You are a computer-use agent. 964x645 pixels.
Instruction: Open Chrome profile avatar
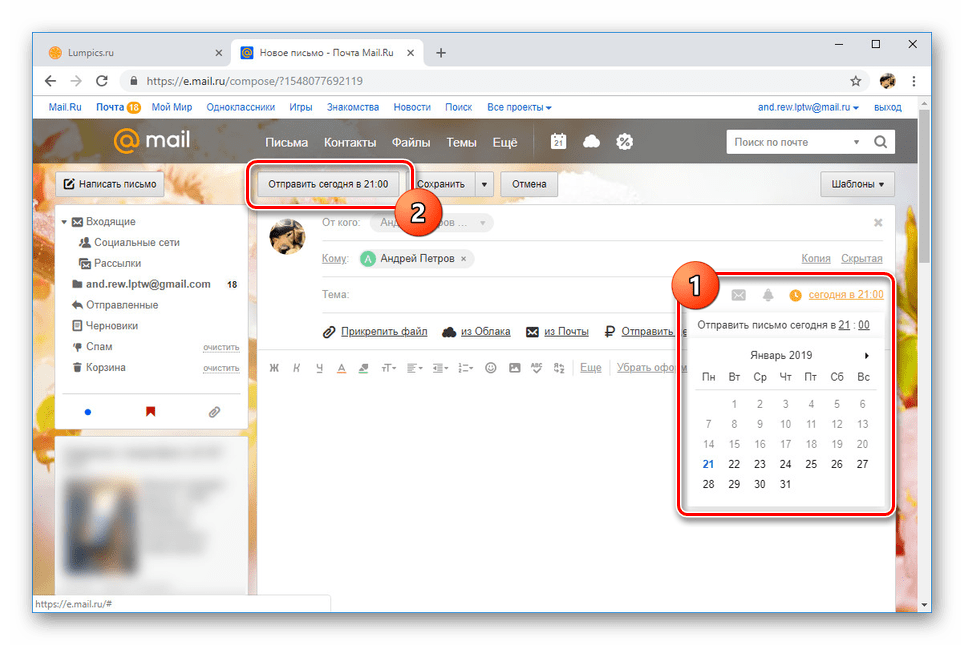click(887, 81)
